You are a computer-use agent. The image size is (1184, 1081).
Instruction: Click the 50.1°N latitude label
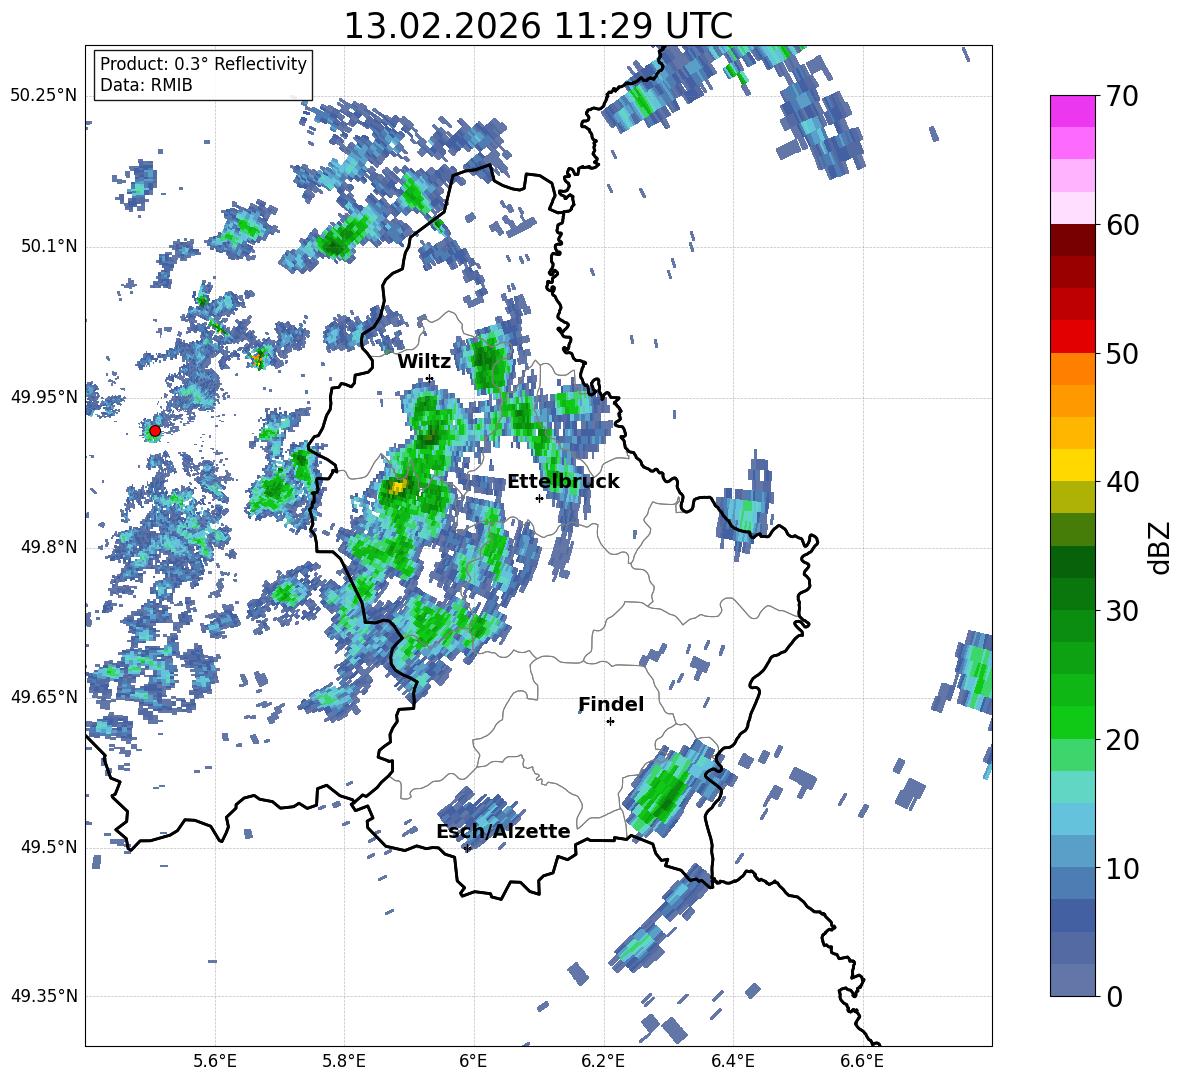coord(48,247)
